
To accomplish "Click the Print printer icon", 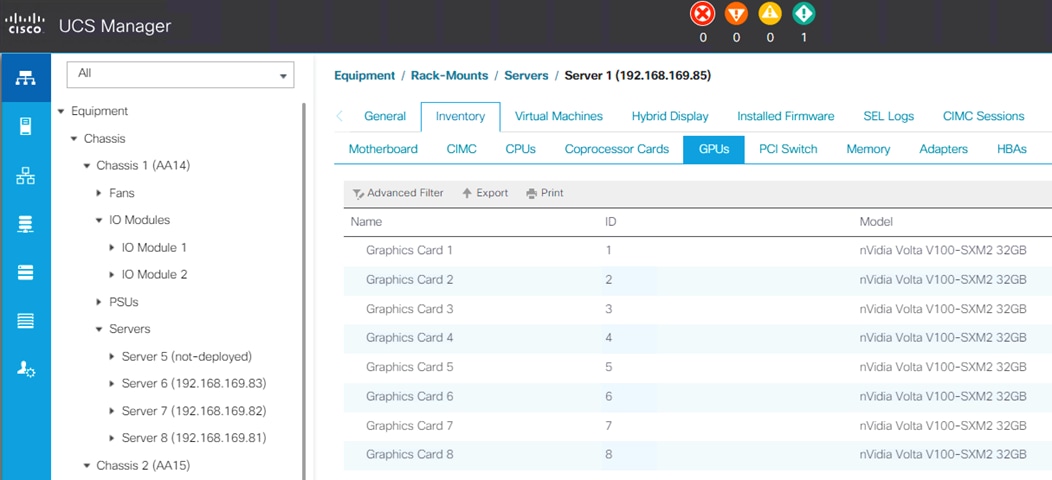I will pos(532,193).
